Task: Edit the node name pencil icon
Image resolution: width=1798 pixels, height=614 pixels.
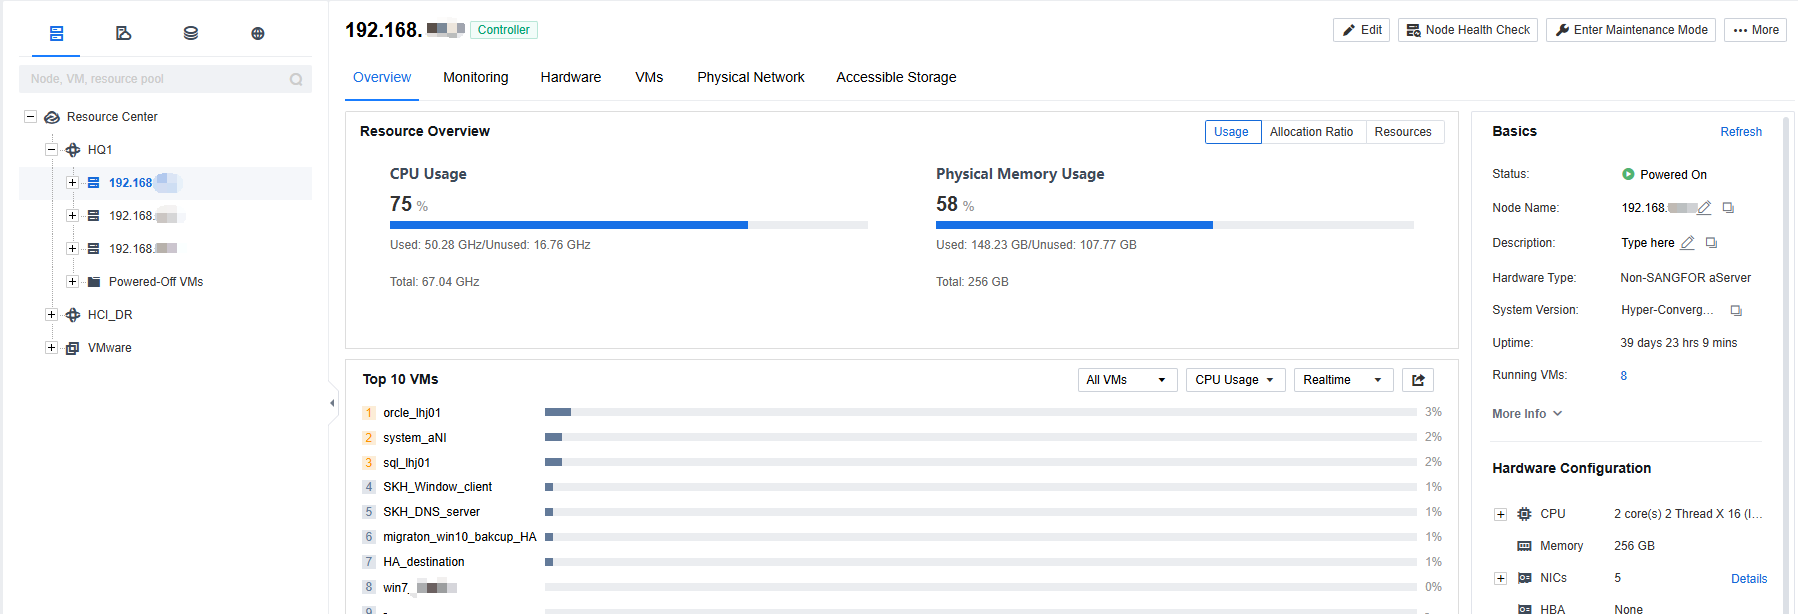Action: pyautogui.click(x=1705, y=208)
